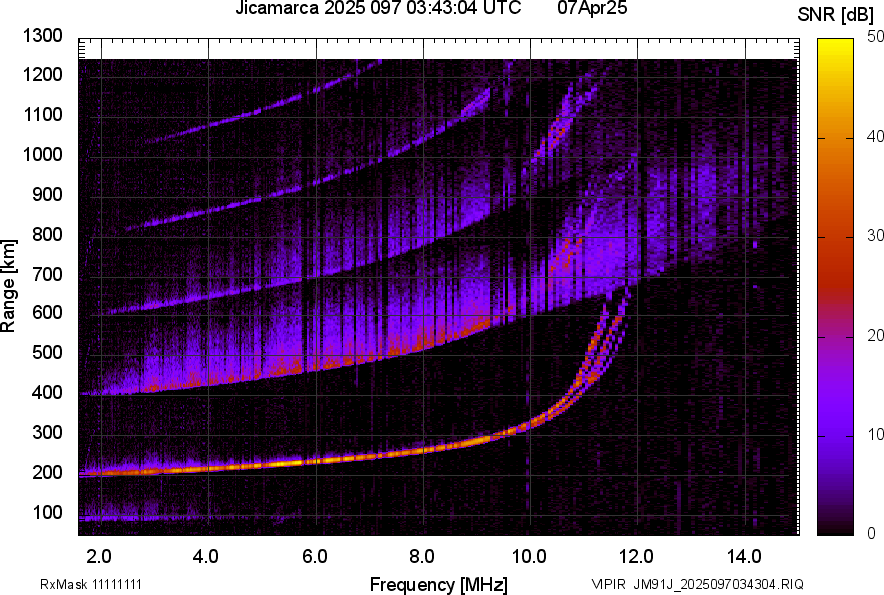Click the 900 range tick label
The image size is (884, 595).
[47, 194]
